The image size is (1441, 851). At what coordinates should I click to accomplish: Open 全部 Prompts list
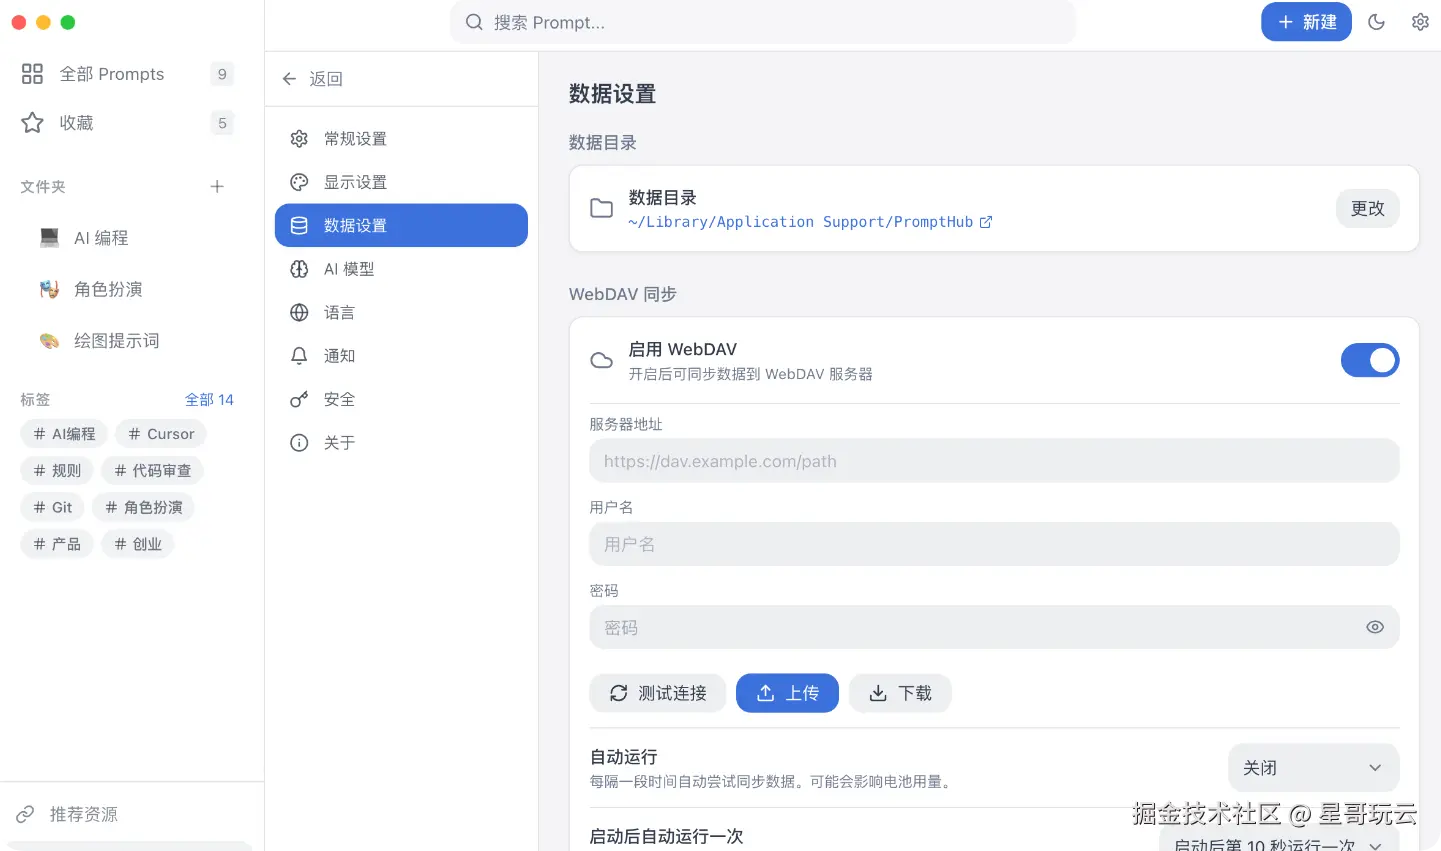click(128, 74)
